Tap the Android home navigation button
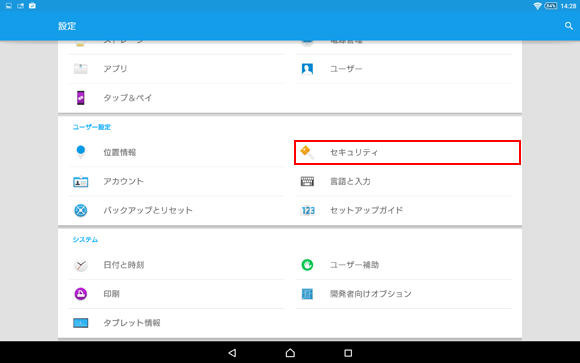This screenshot has height=363, width=580. [290, 353]
